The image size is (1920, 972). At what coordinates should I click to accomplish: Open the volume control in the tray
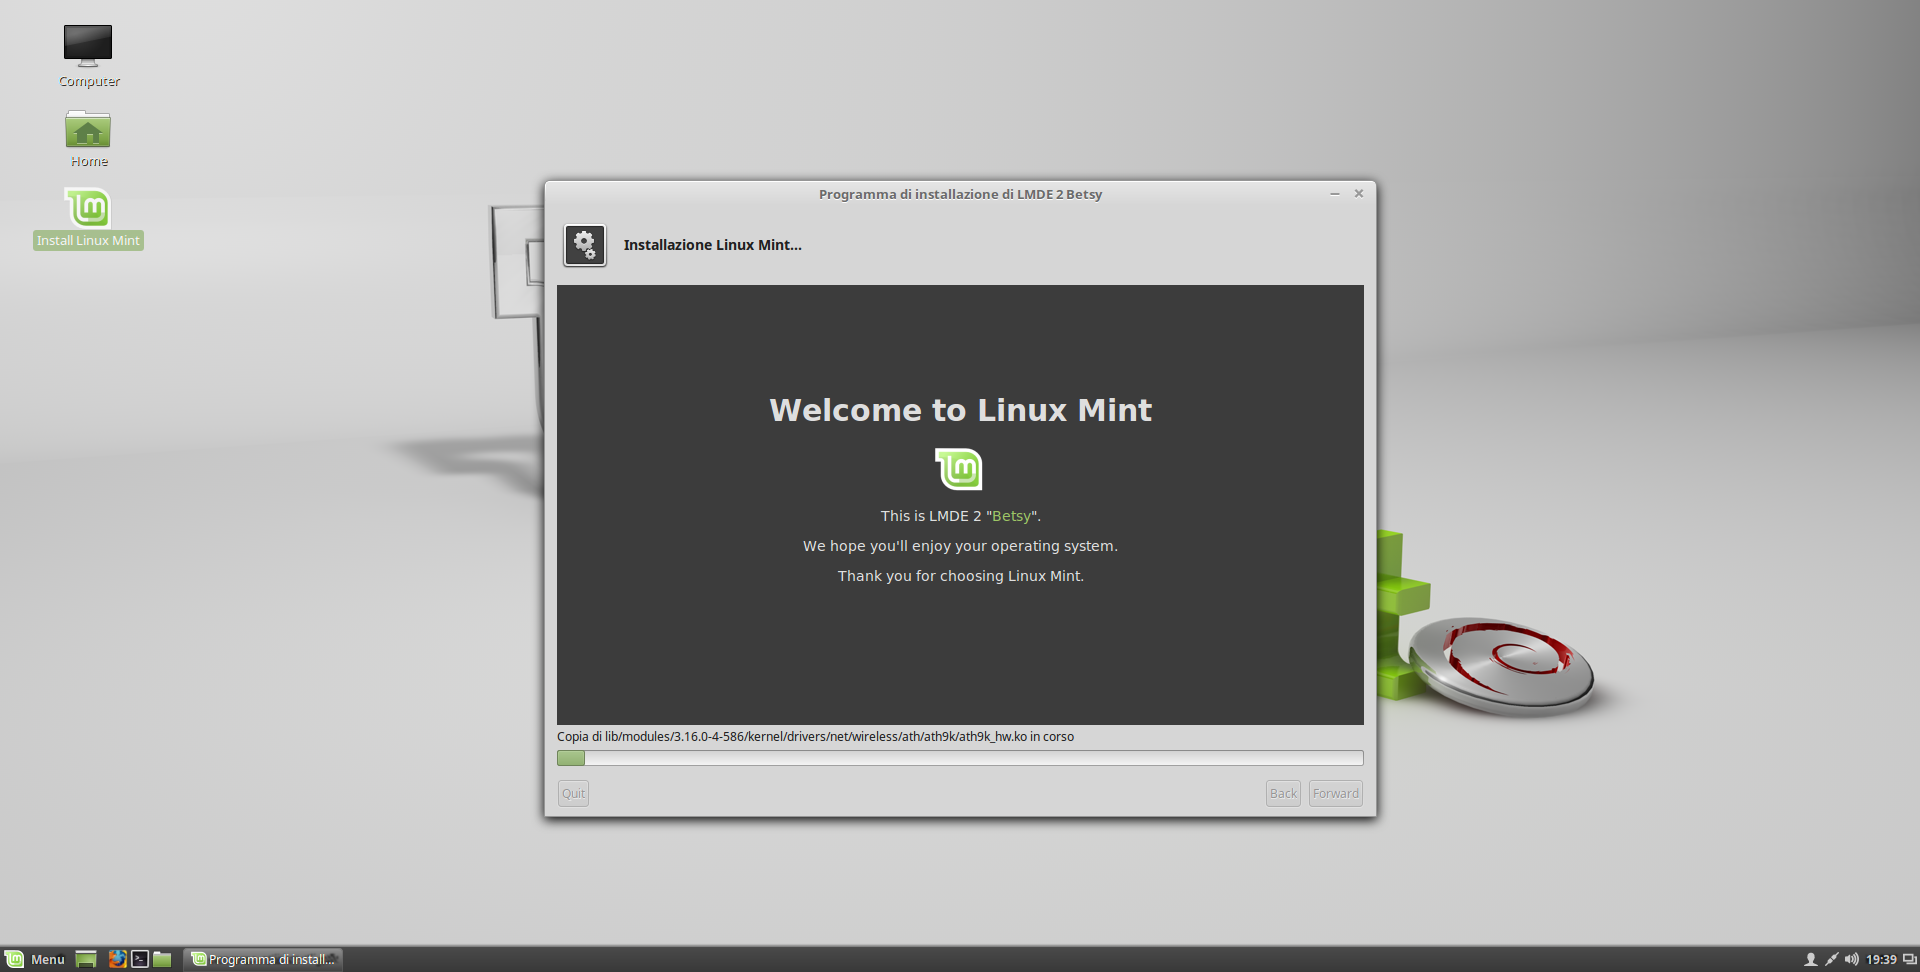[1852, 959]
